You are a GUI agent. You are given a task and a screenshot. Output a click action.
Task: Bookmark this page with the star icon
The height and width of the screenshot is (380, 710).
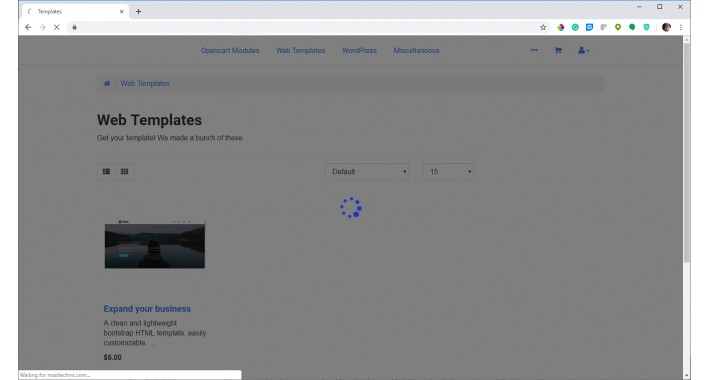click(543, 27)
